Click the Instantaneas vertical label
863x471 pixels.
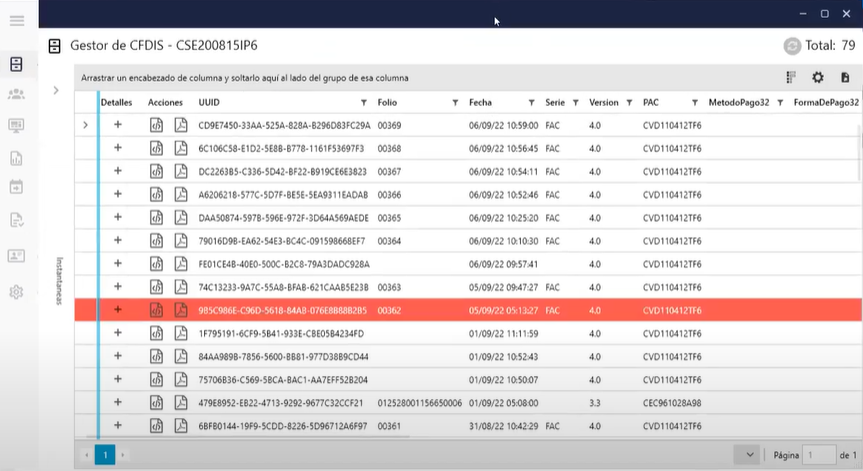59,281
